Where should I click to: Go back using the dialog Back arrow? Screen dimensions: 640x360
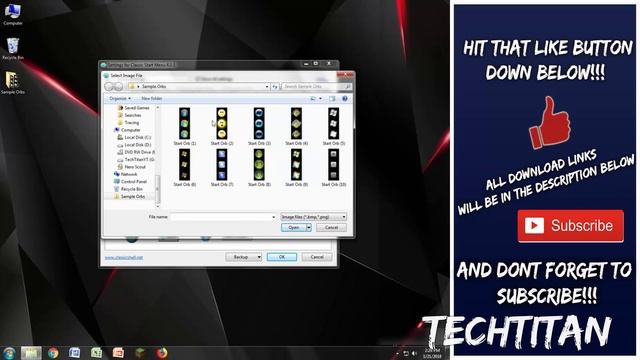pos(109,87)
